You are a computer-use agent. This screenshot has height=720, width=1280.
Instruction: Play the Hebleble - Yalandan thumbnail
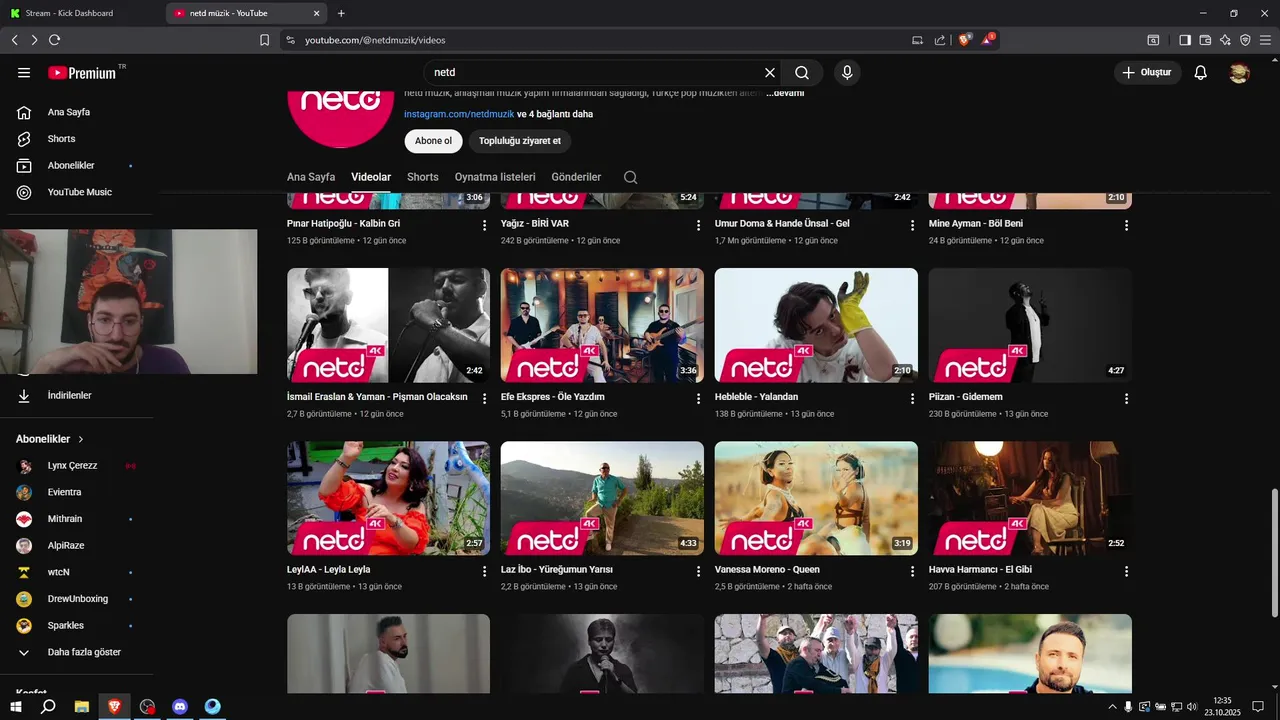[816, 325]
